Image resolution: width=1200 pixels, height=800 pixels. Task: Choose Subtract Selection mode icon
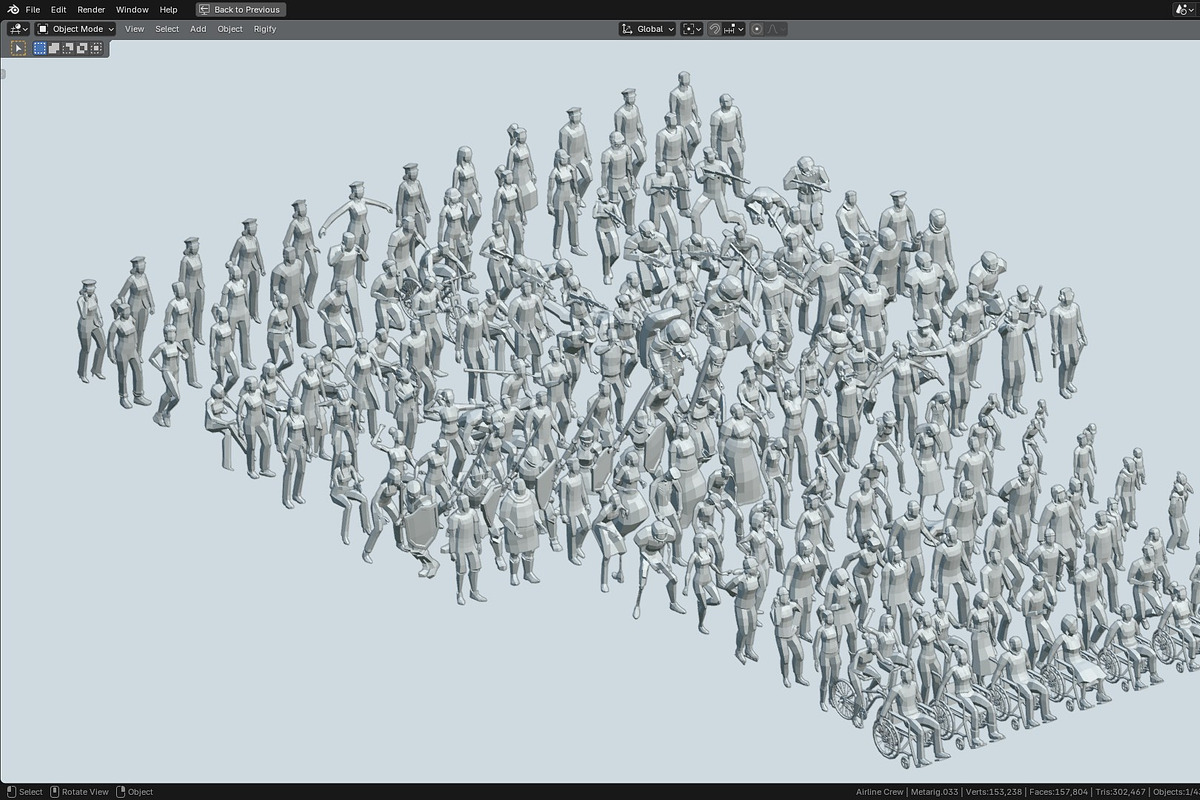(68, 48)
